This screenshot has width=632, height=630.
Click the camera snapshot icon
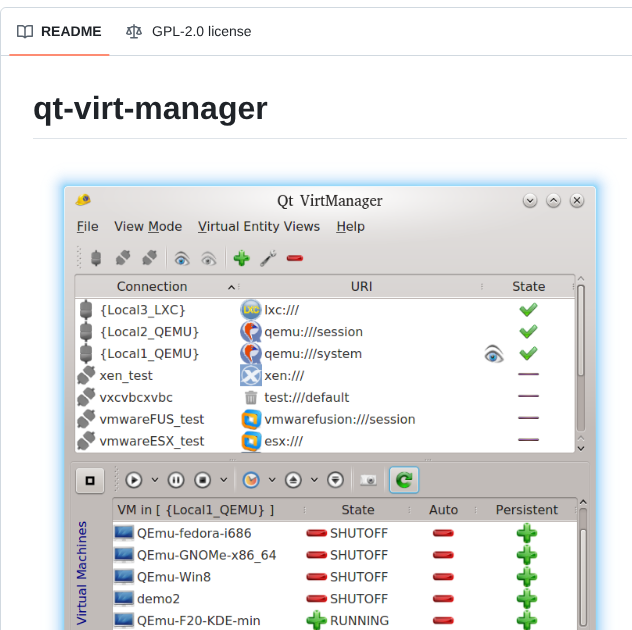(x=368, y=480)
